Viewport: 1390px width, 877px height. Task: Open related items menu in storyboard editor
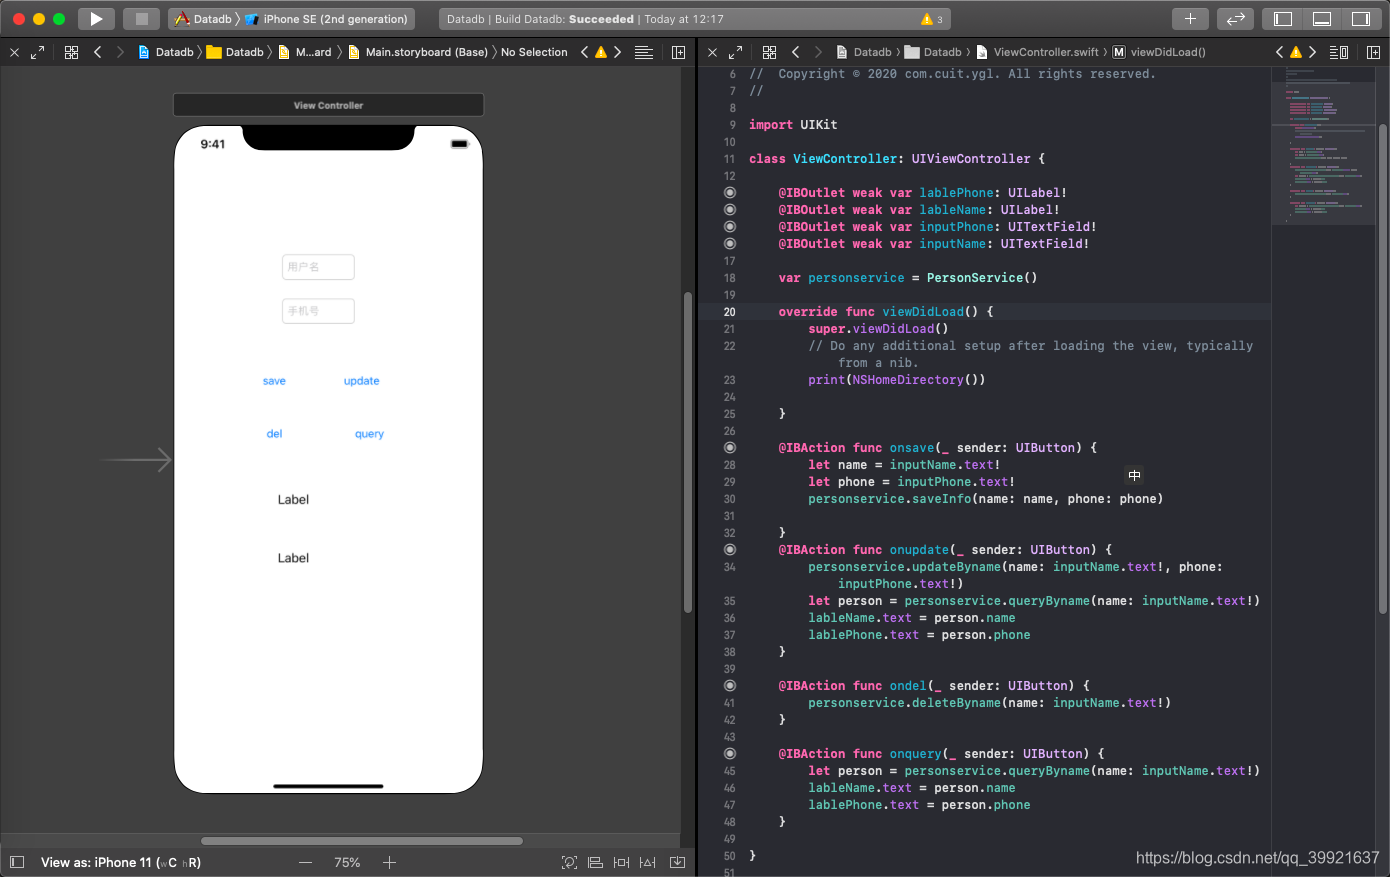tap(71, 52)
